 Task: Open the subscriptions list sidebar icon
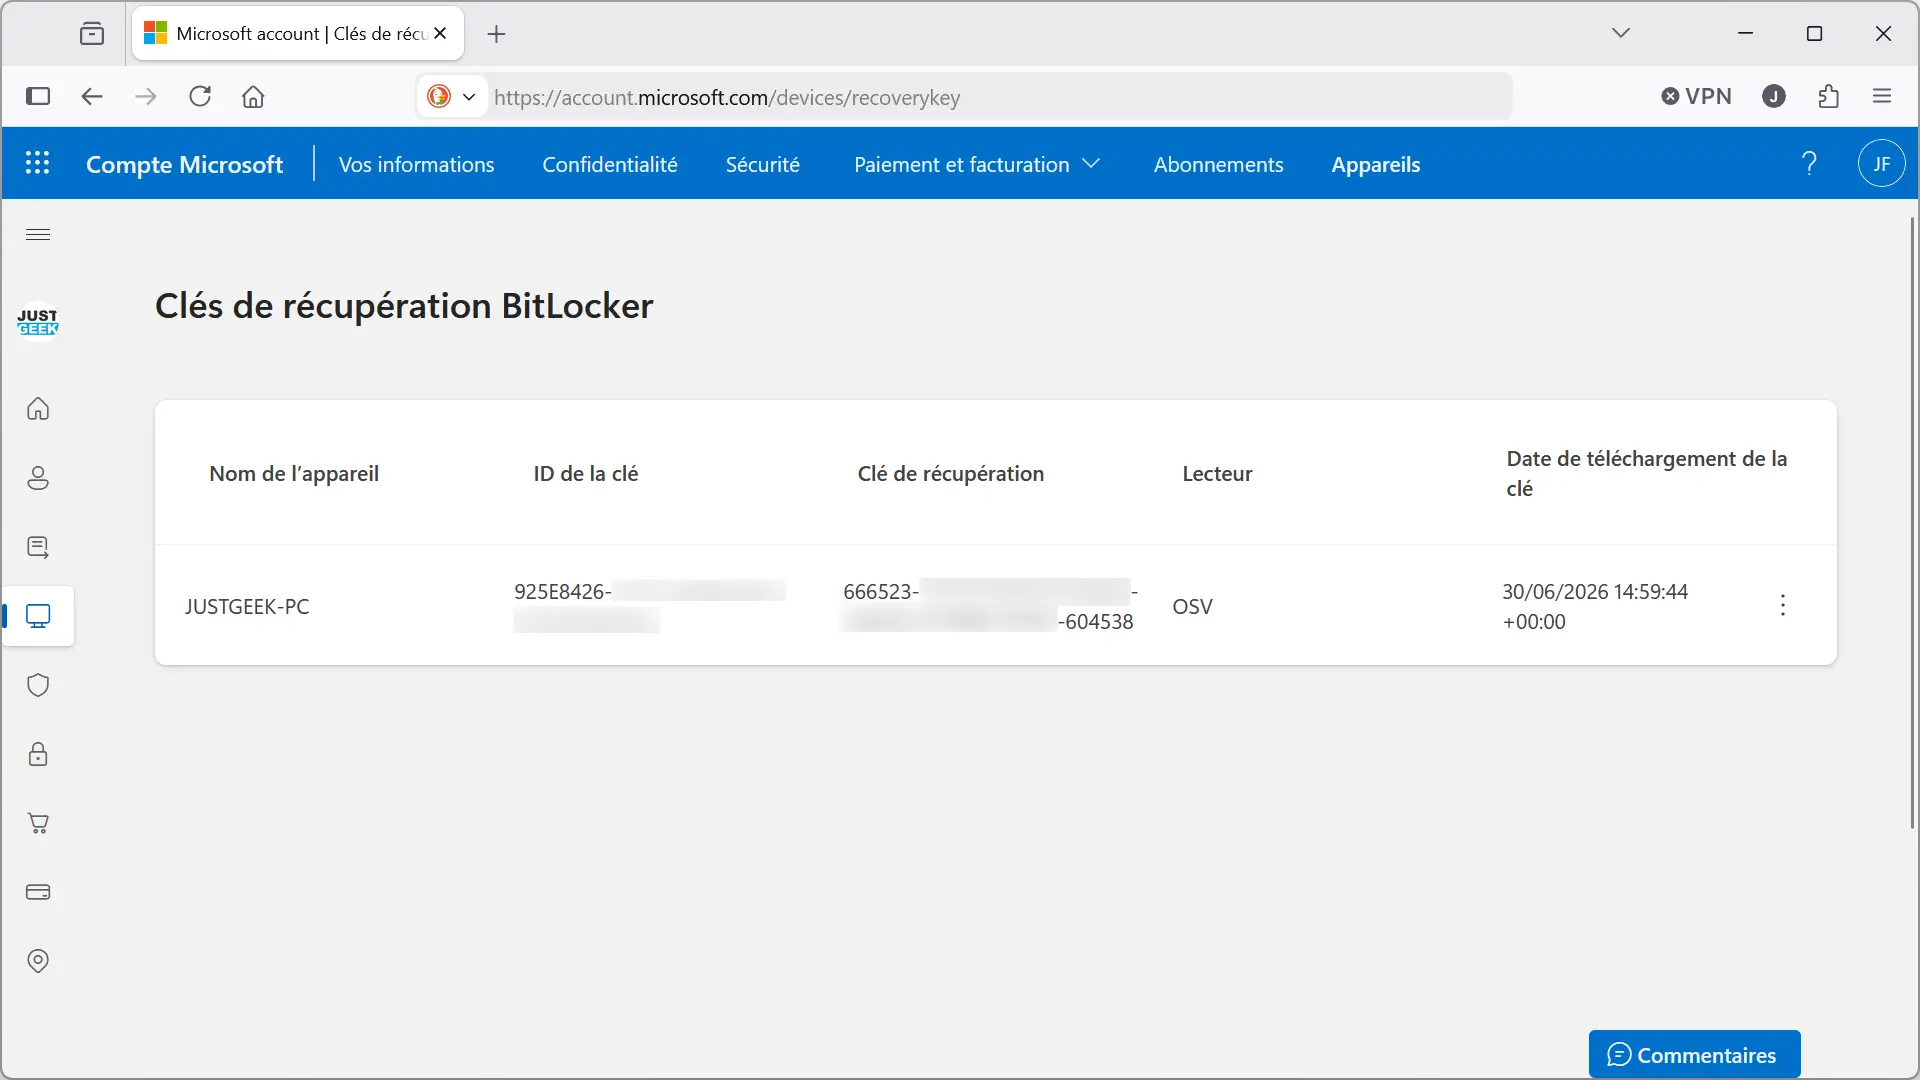point(38,547)
